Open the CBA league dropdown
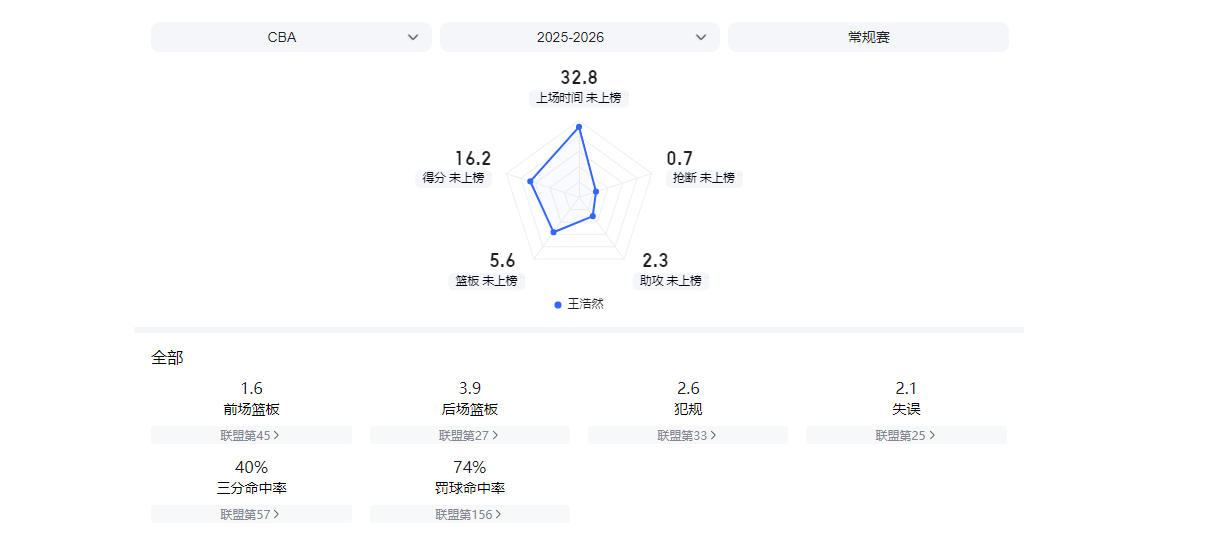Screen dimensions: 1223x538 click(290, 37)
